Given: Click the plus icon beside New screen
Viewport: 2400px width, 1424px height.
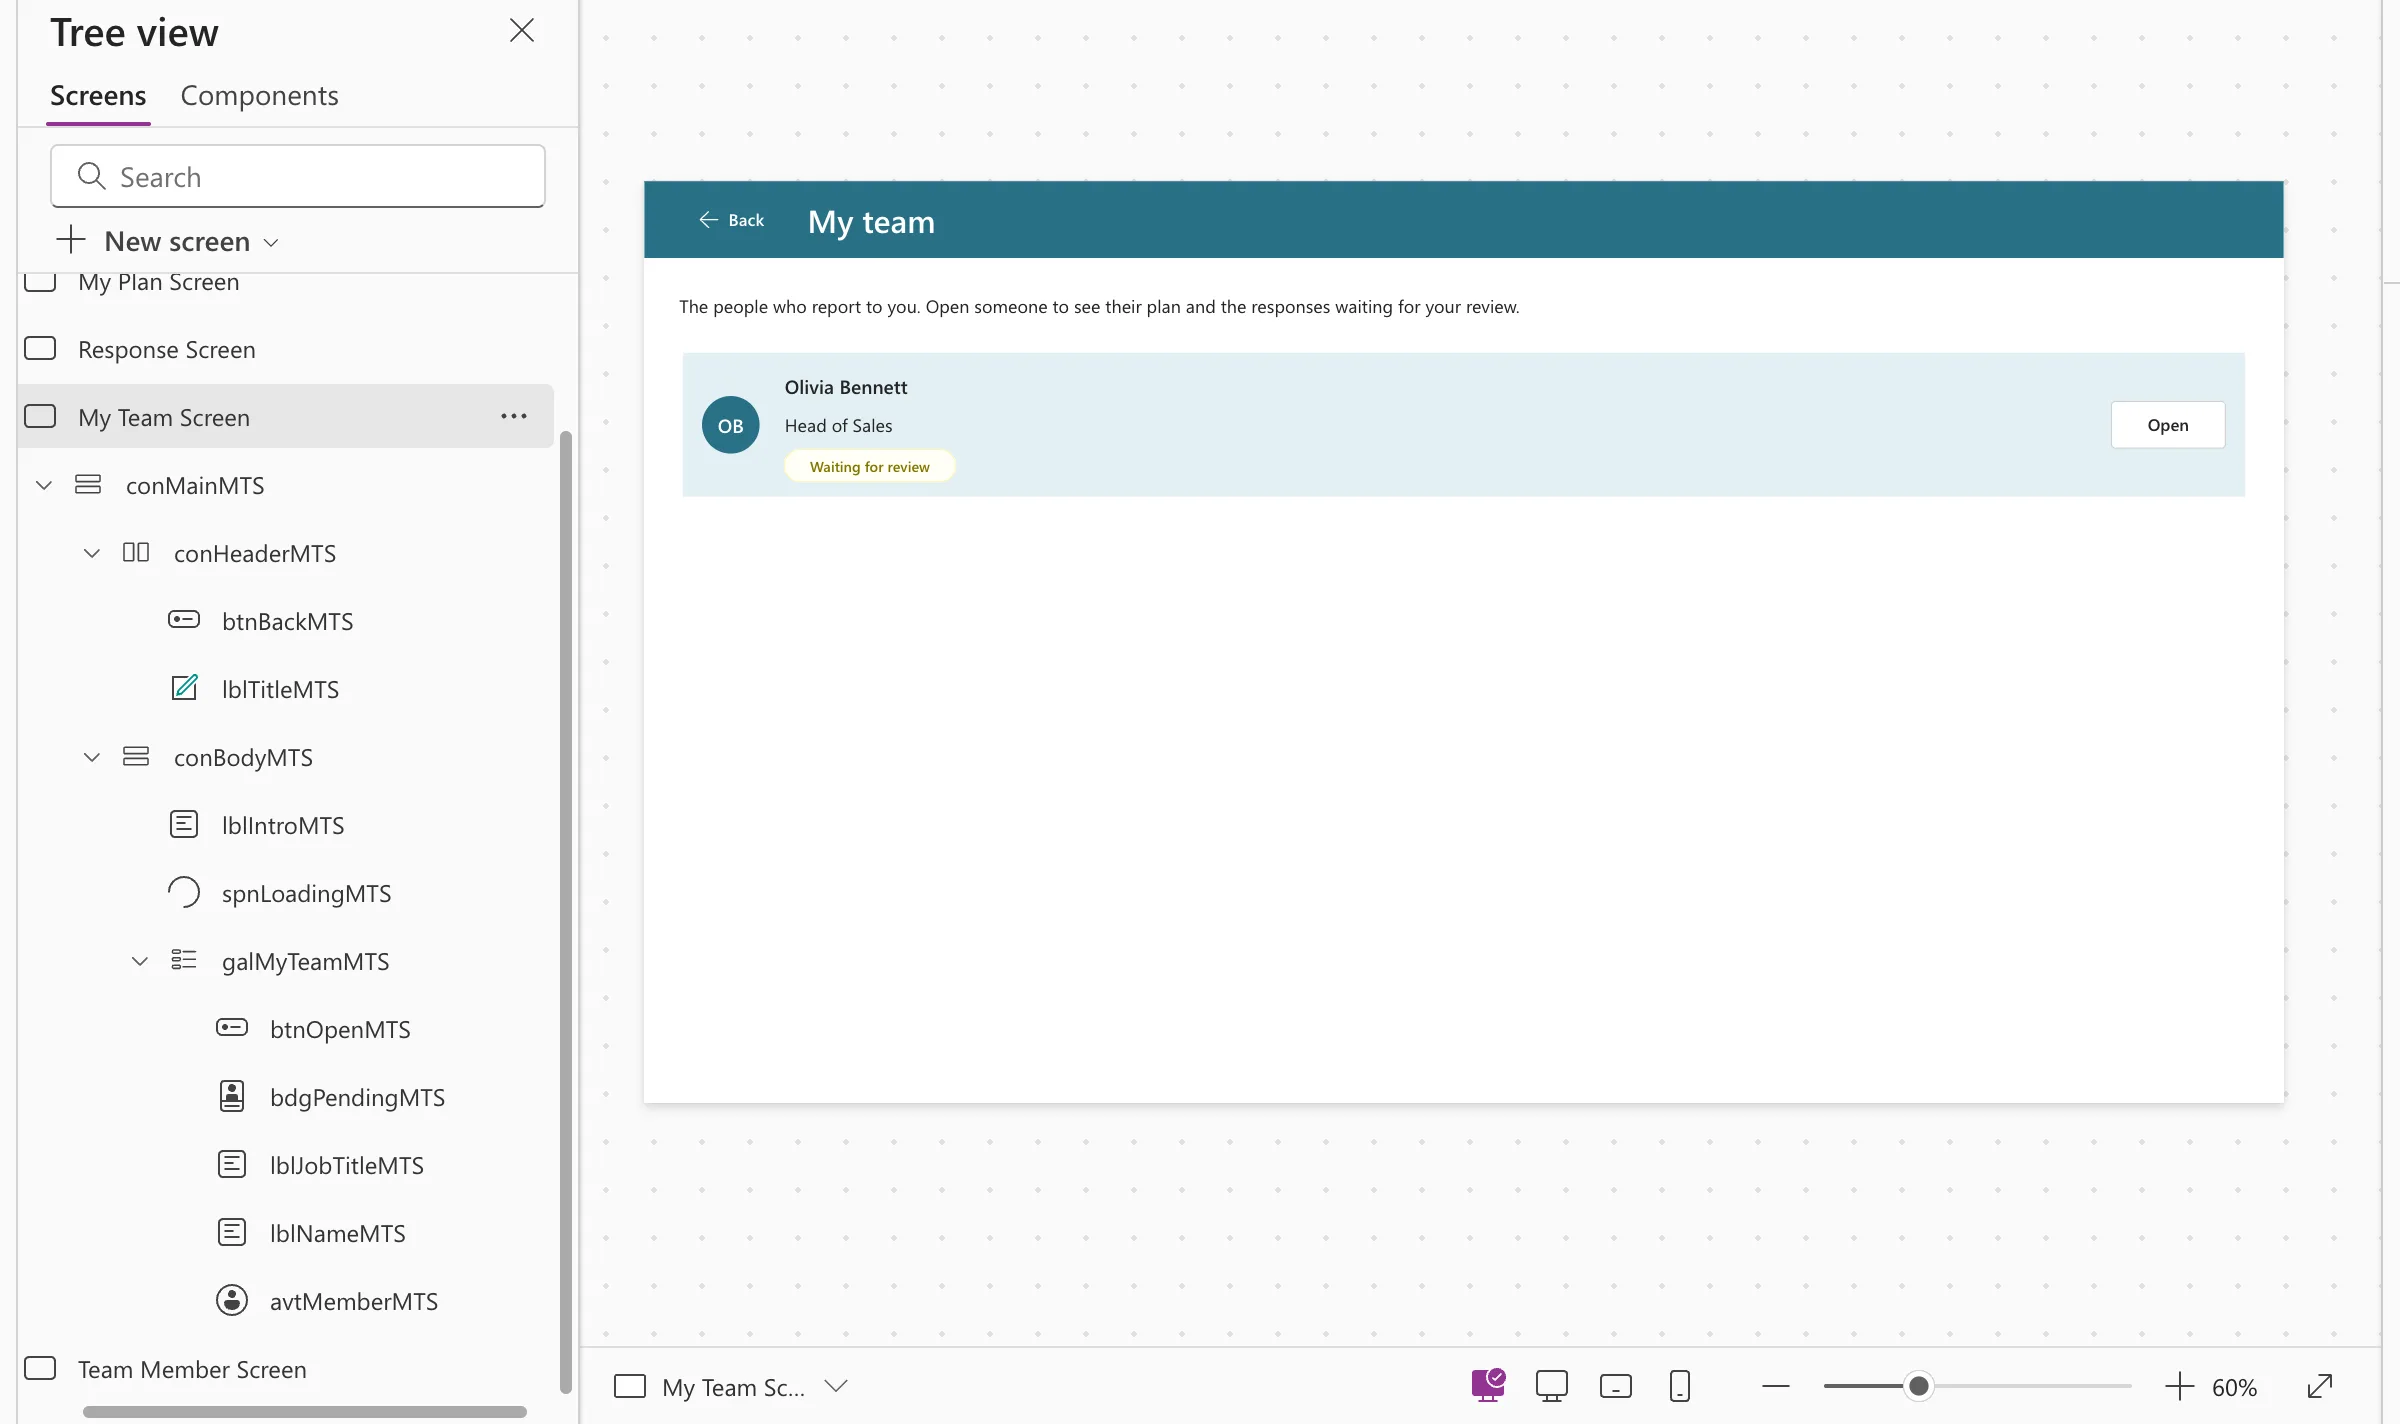Looking at the screenshot, I should tap(71, 240).
